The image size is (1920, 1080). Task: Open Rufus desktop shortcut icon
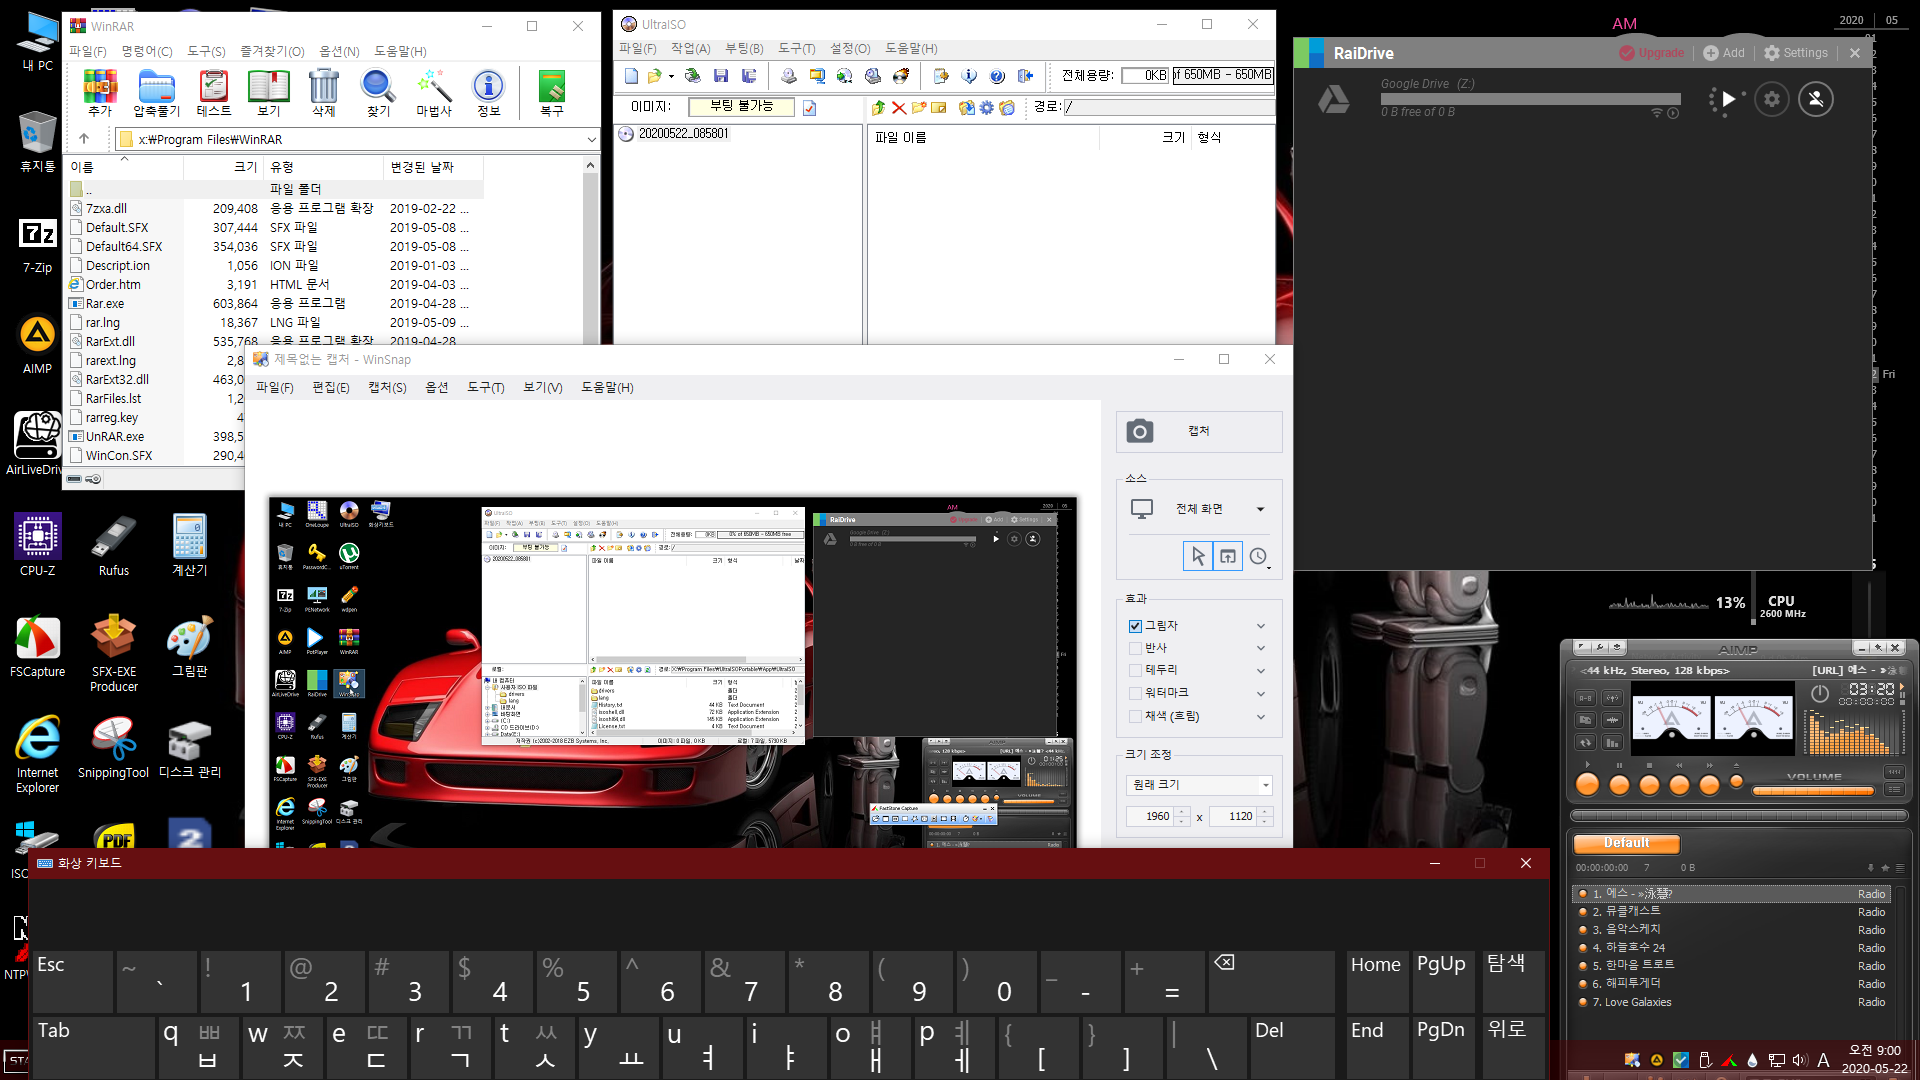pyautogui.click(x=114, y=545)
